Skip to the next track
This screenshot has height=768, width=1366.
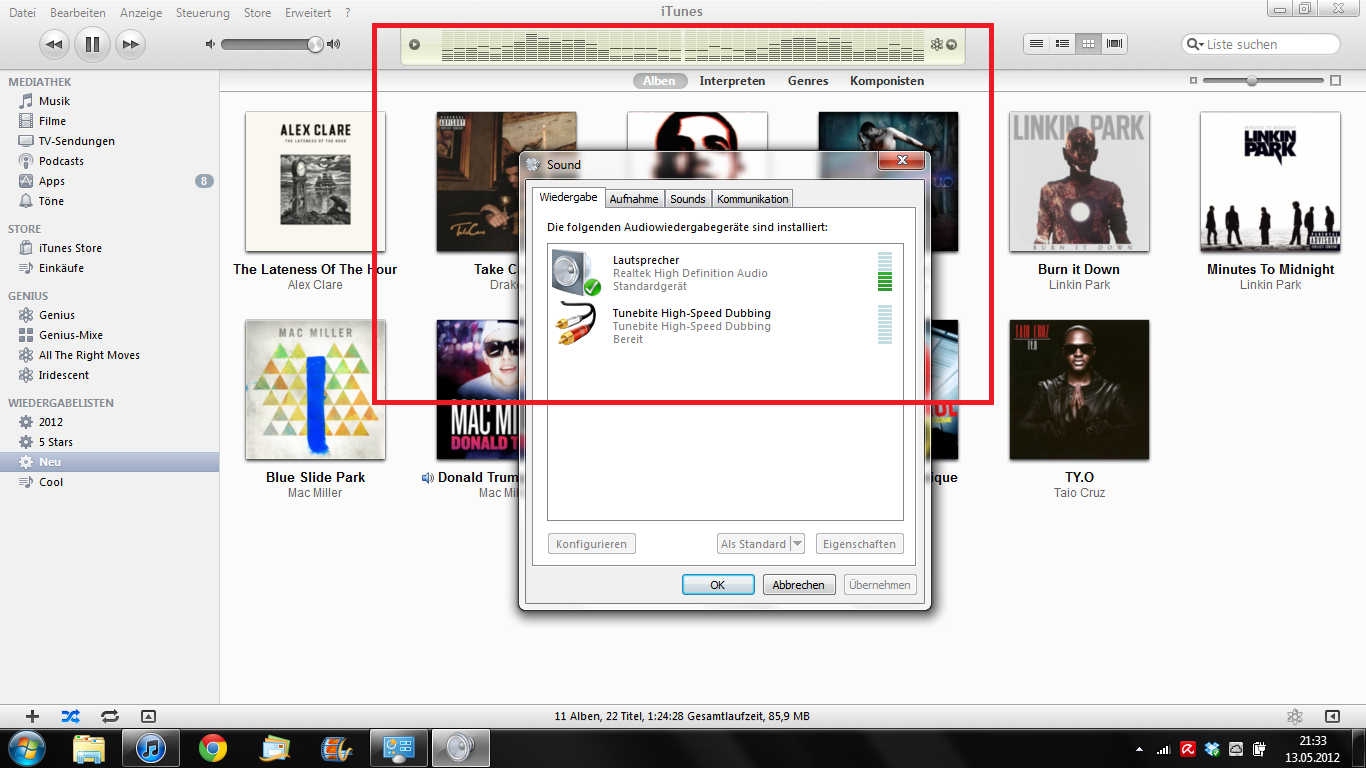(130, 44)
